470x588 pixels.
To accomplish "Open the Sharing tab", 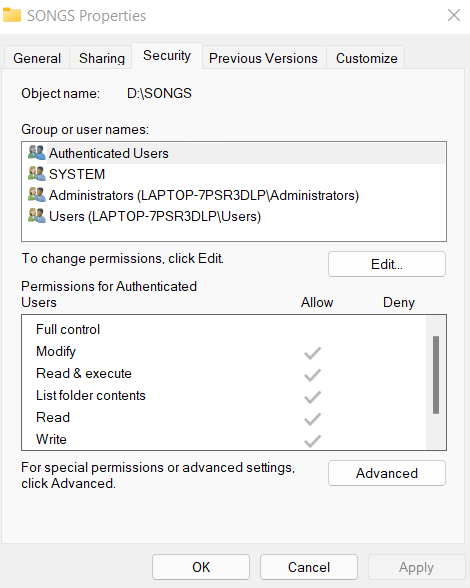I will click(x=101, y=58).
